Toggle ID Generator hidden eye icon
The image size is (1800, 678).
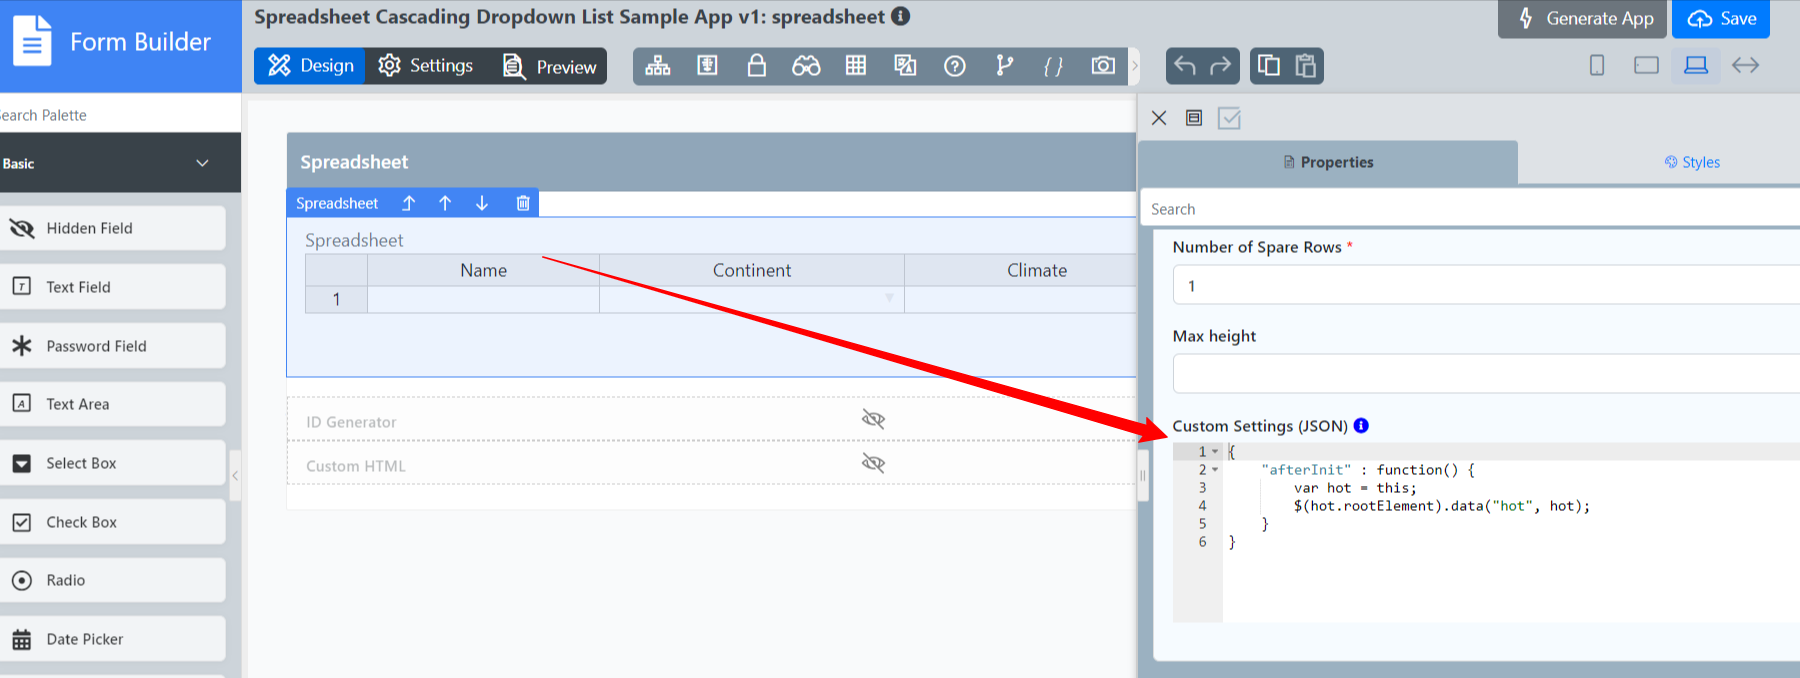873,419
